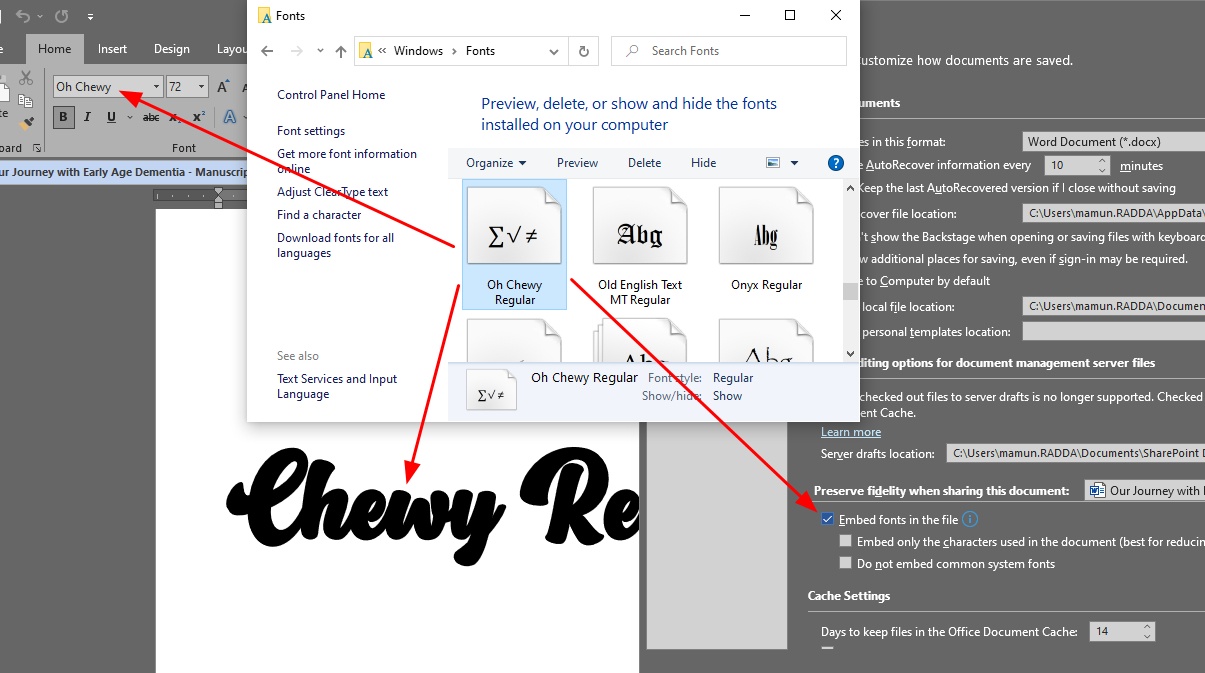Image resolution: width=1205 pixels, height=673 pixels.
Task: Open the Find a character link
Action: (319, 215)
